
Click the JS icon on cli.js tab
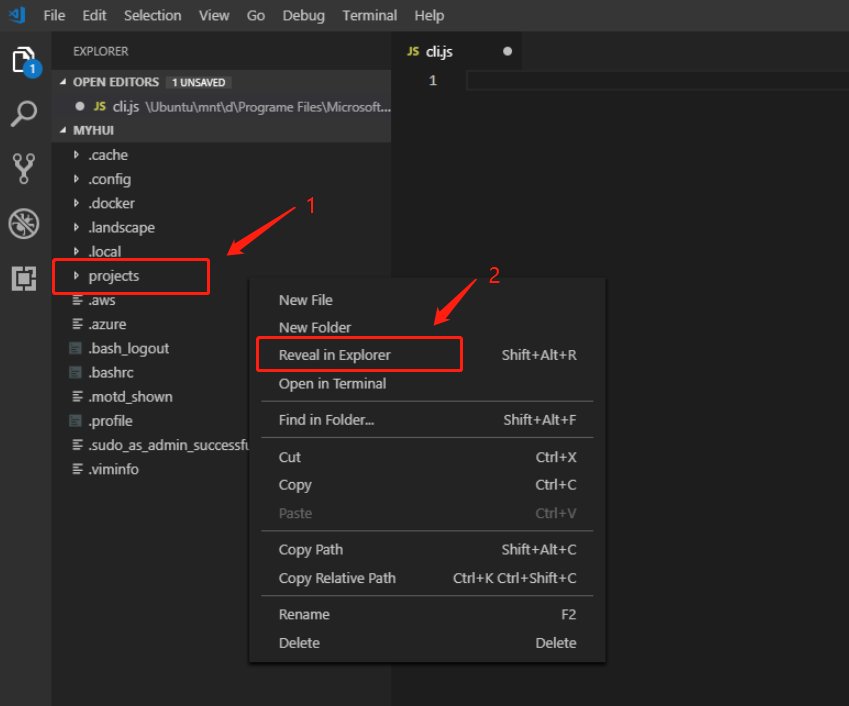click(413, 51)
